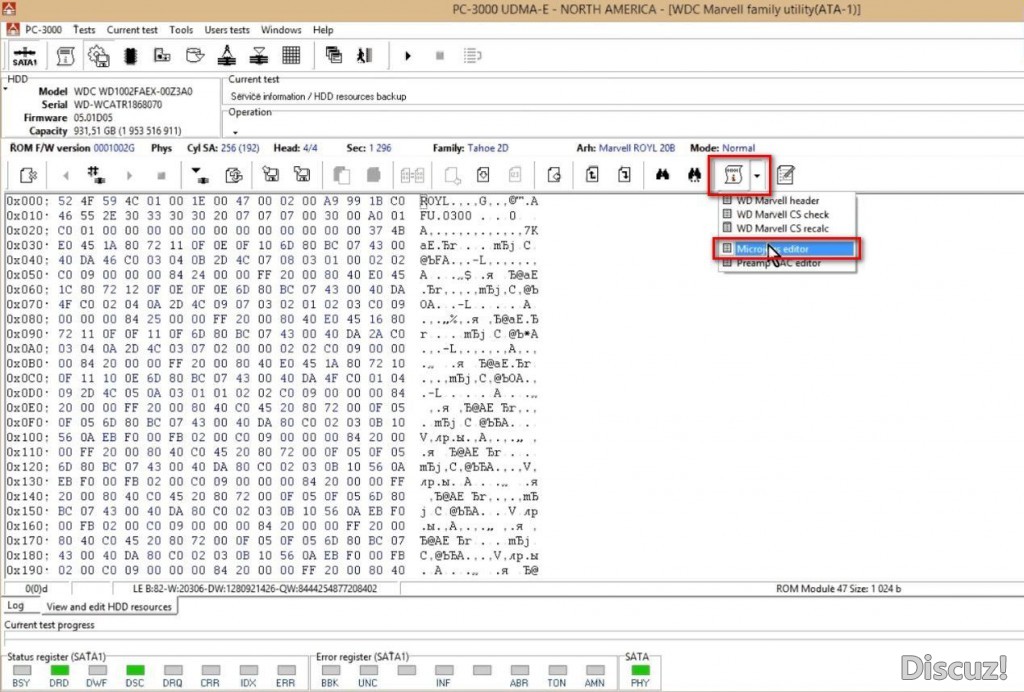Open the grid map icon
This screenshot has width=1024, height=692.
[291, 55]
